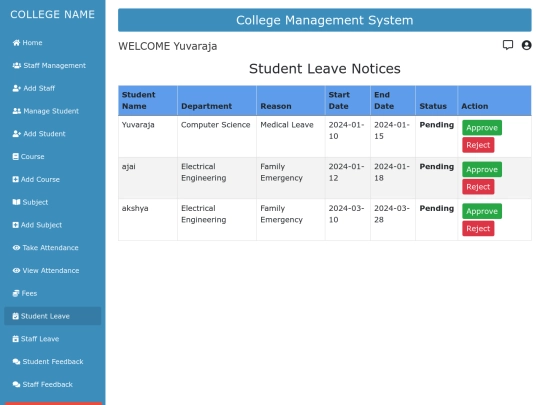Image resolution: width=540 pixels, height=405 pixels.
Task: Click the Start Date column header
Action: (x=347, y=101)
